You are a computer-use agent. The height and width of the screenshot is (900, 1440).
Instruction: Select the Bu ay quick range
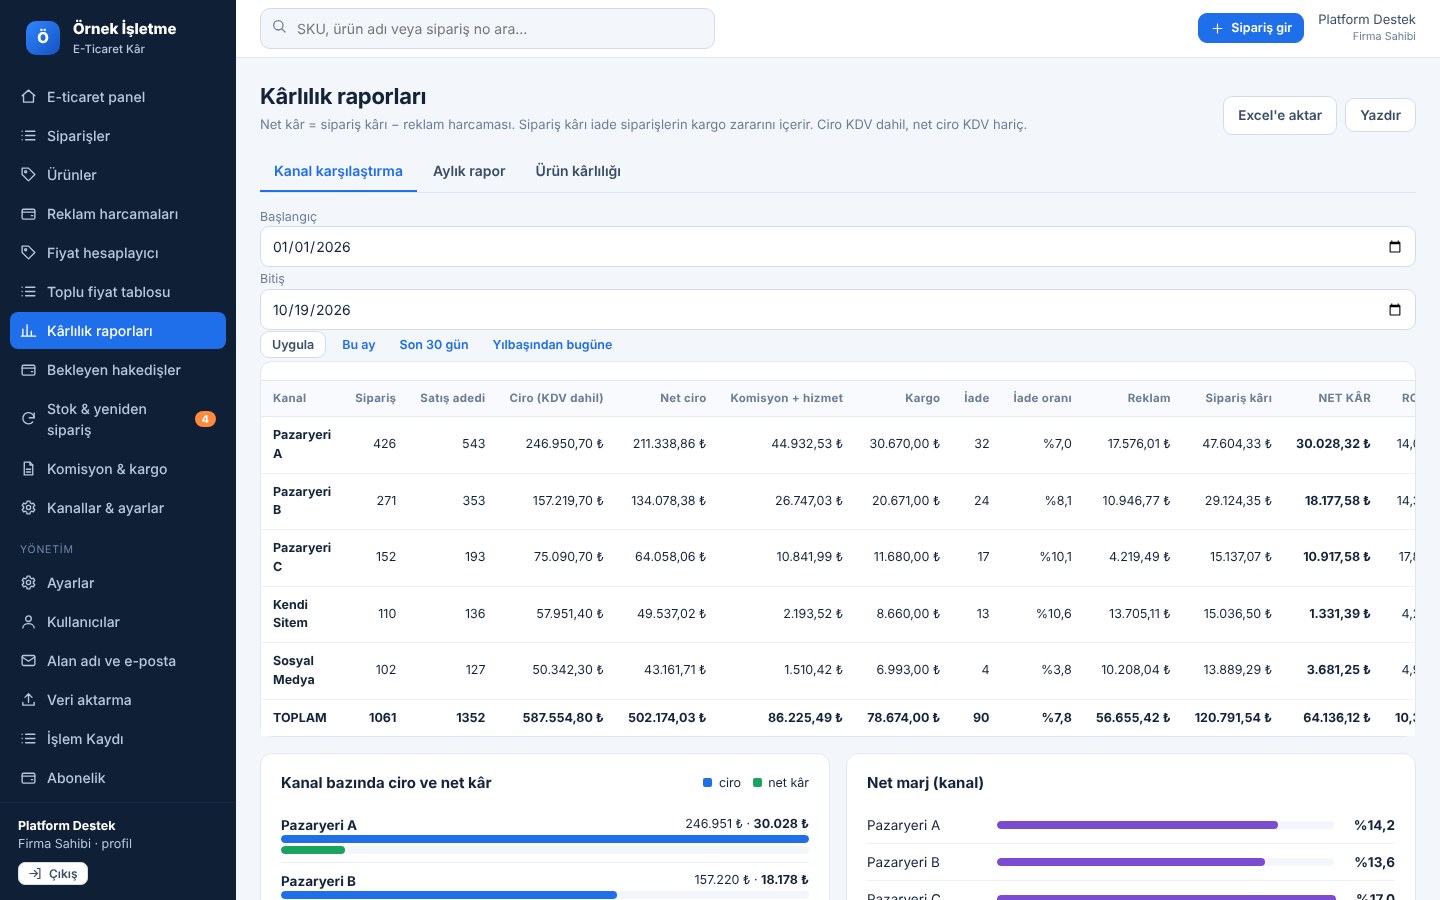(359, 345)
